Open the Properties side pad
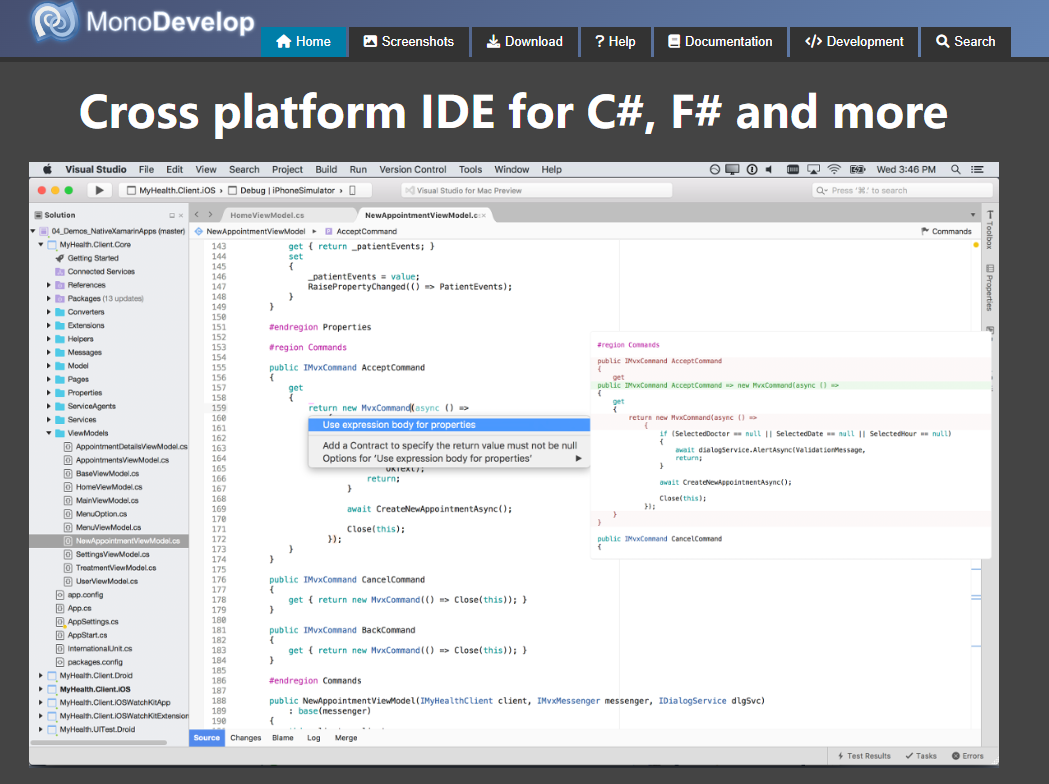 tap(989, 288)
